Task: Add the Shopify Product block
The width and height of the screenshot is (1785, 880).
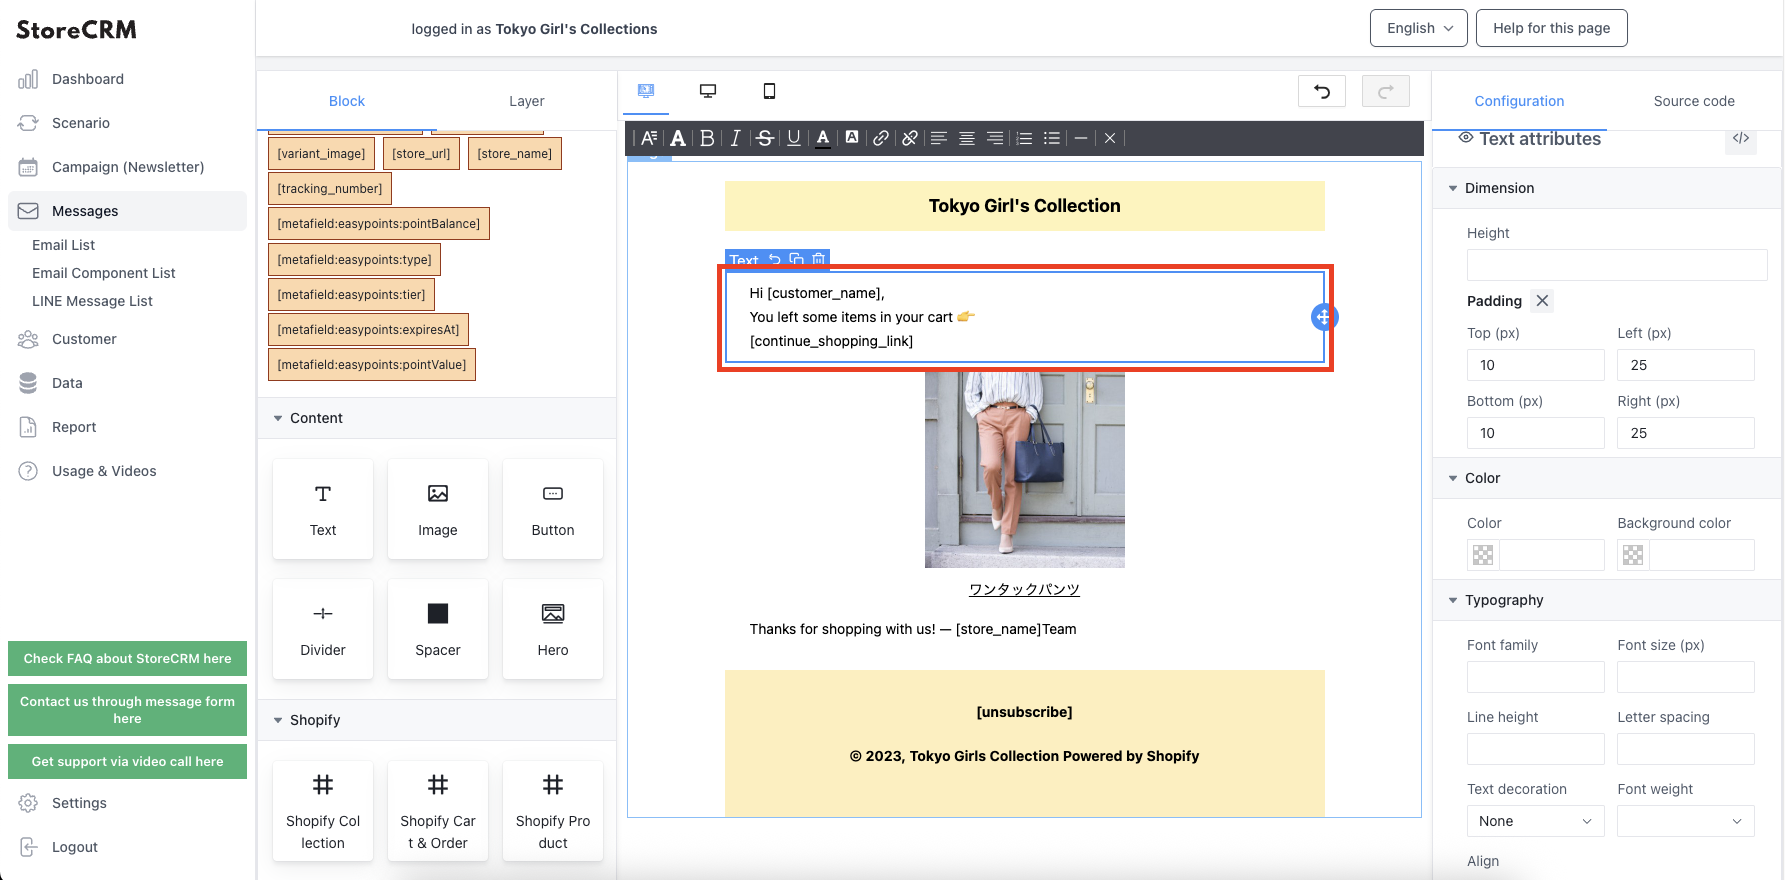Action: click(x=553, y=811)
